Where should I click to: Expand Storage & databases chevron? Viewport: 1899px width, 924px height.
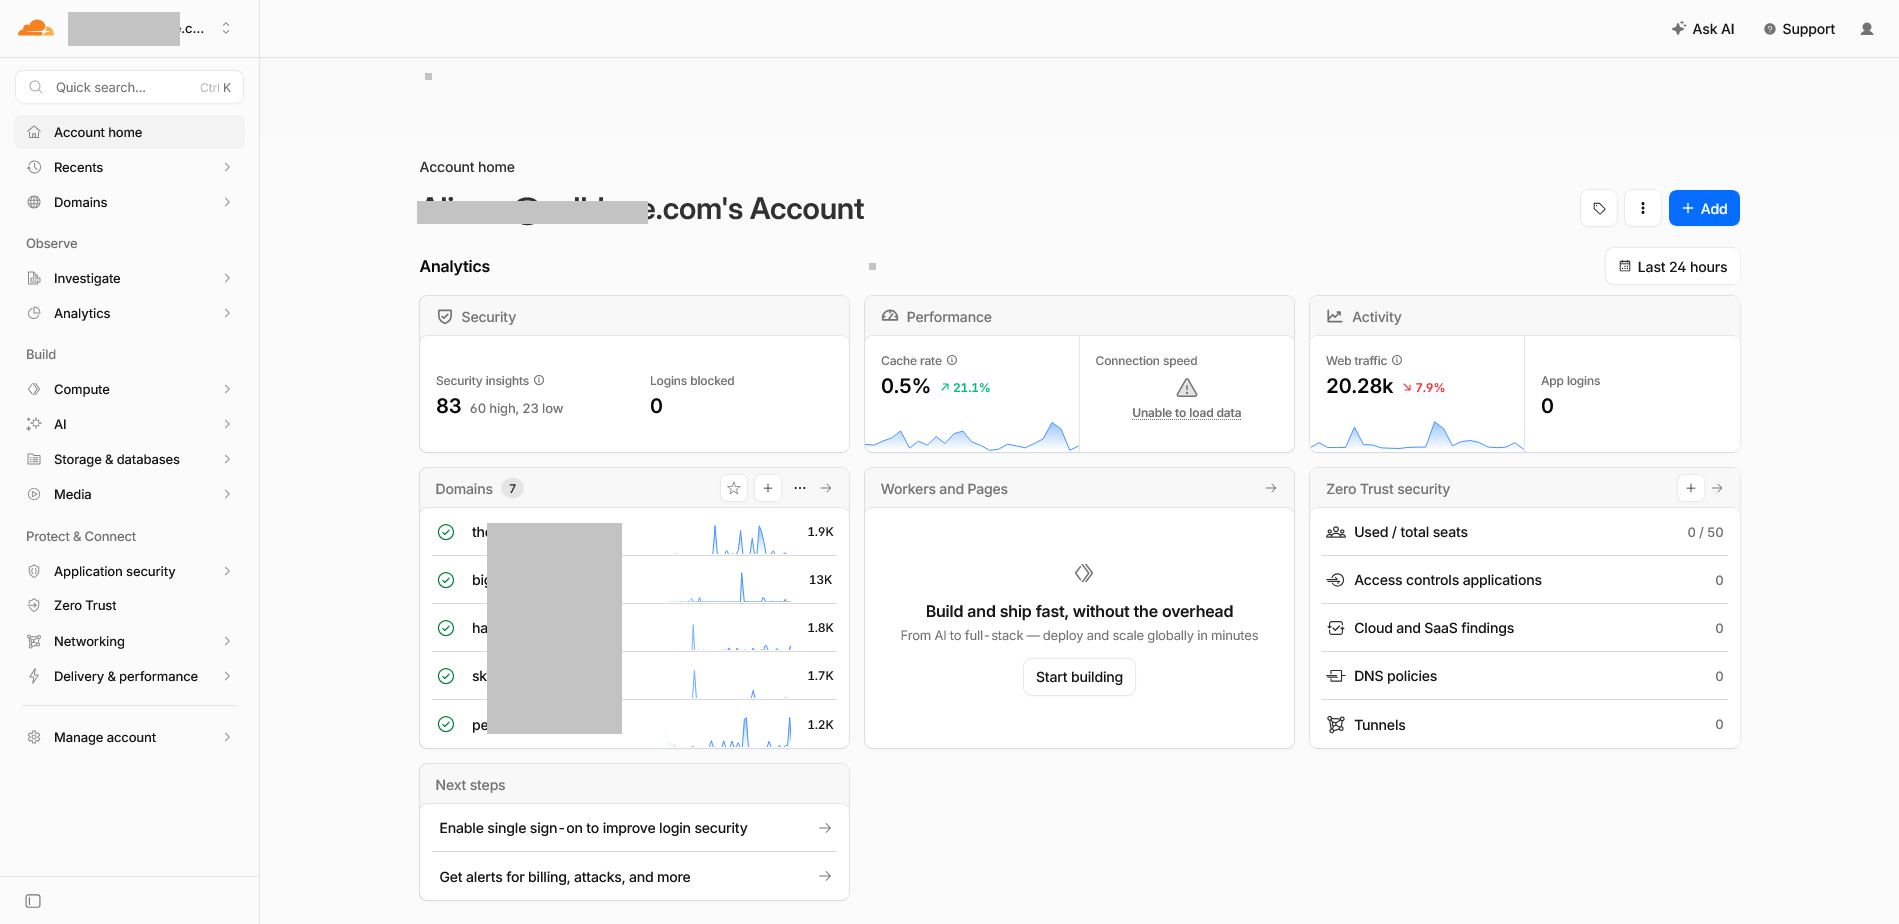pyautogui.click(x=228, y=459)
